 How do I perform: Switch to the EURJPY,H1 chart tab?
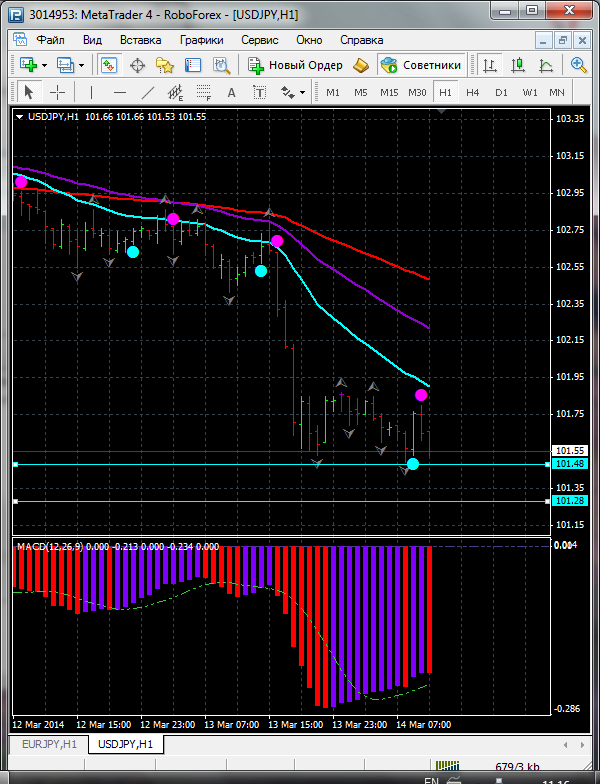tap(49, 744)
